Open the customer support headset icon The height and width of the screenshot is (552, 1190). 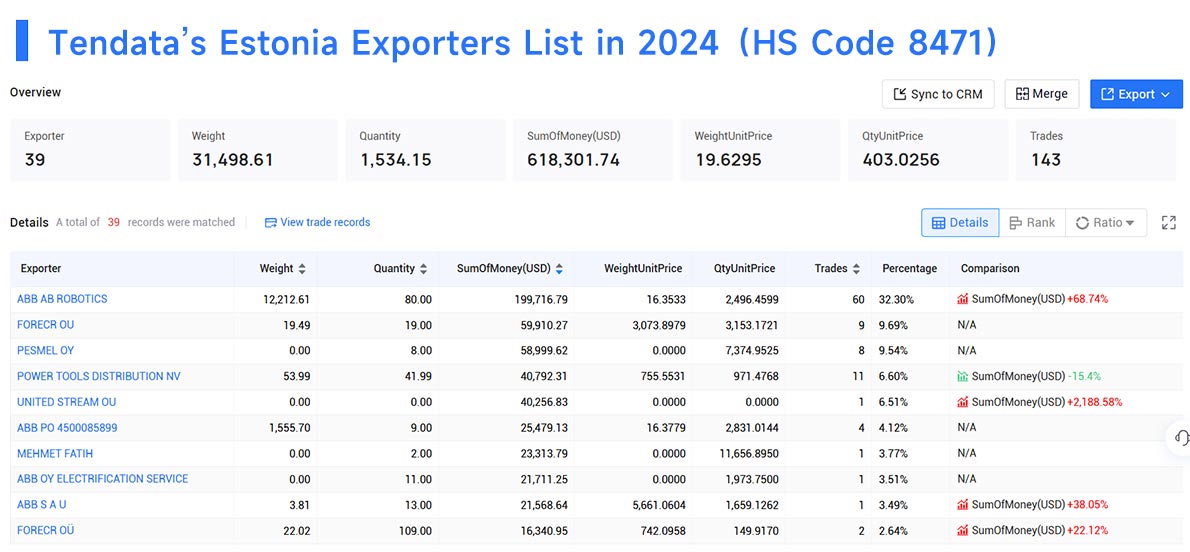click(1181, 437)
